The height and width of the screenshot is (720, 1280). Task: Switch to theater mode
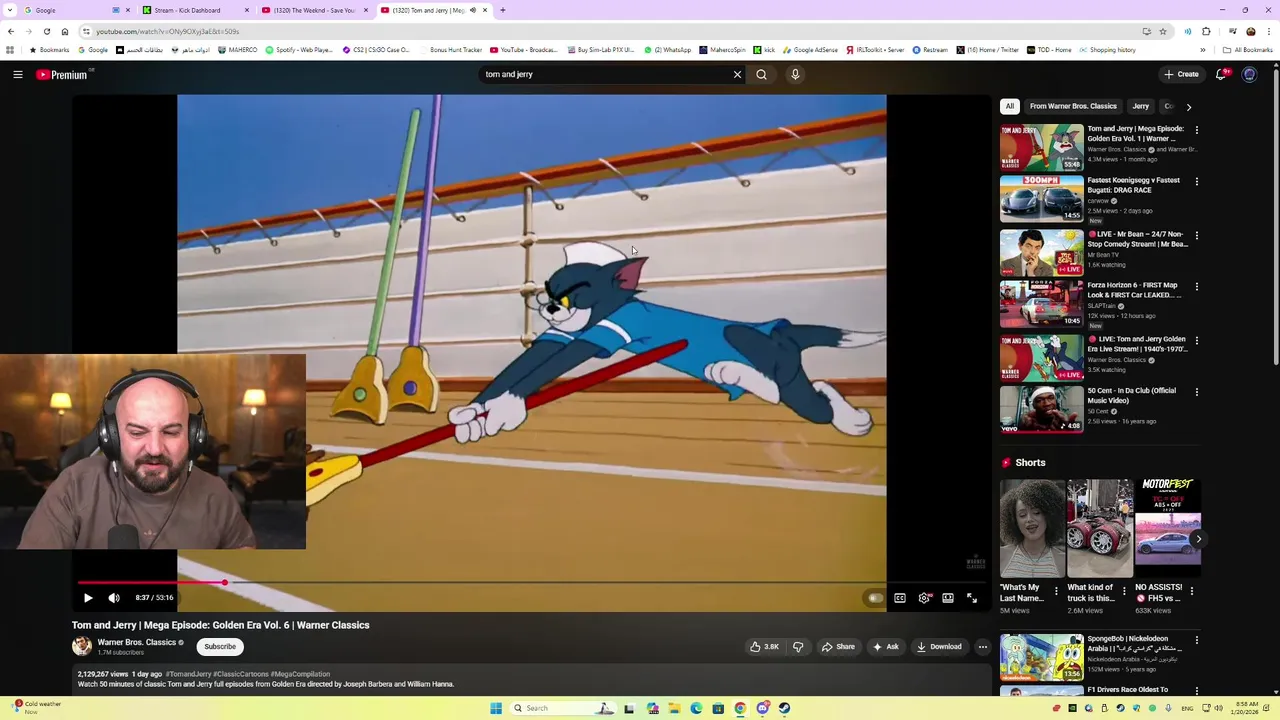(948, 598)
